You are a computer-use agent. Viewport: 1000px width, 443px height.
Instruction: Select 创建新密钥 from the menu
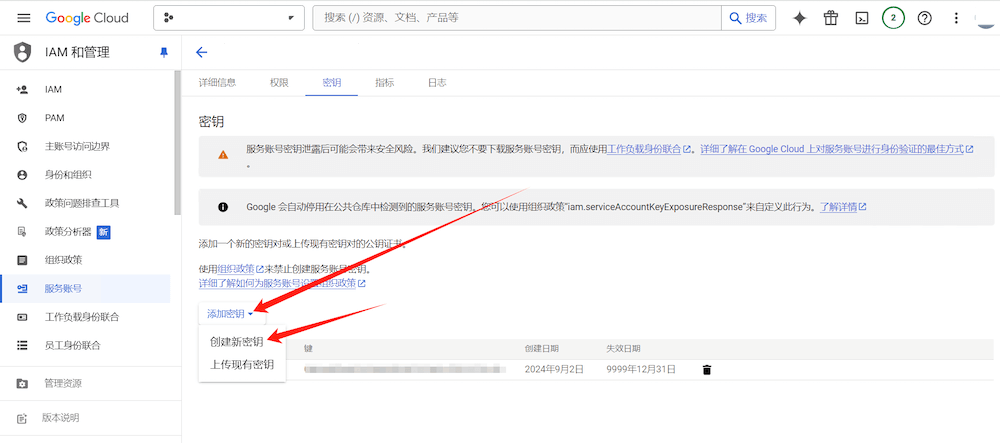click(x=236, y=342)
